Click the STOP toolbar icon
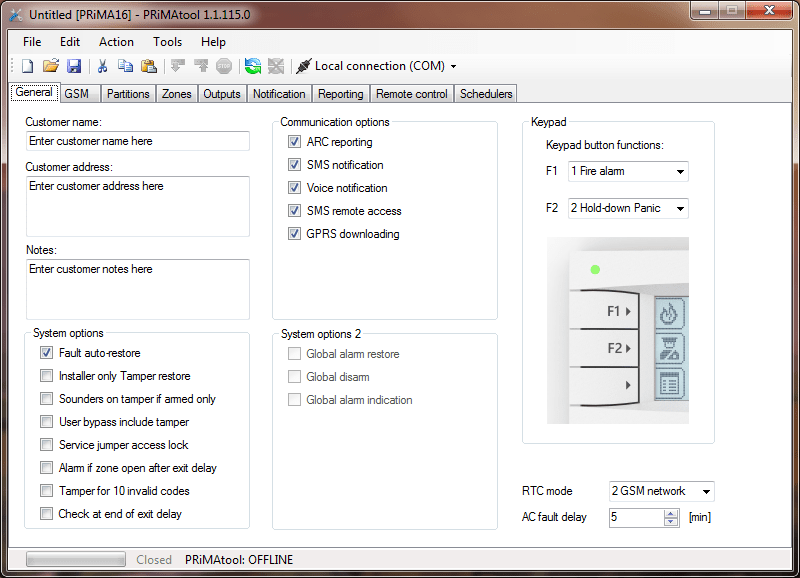 pyautogui.click(x=224, y=66)
